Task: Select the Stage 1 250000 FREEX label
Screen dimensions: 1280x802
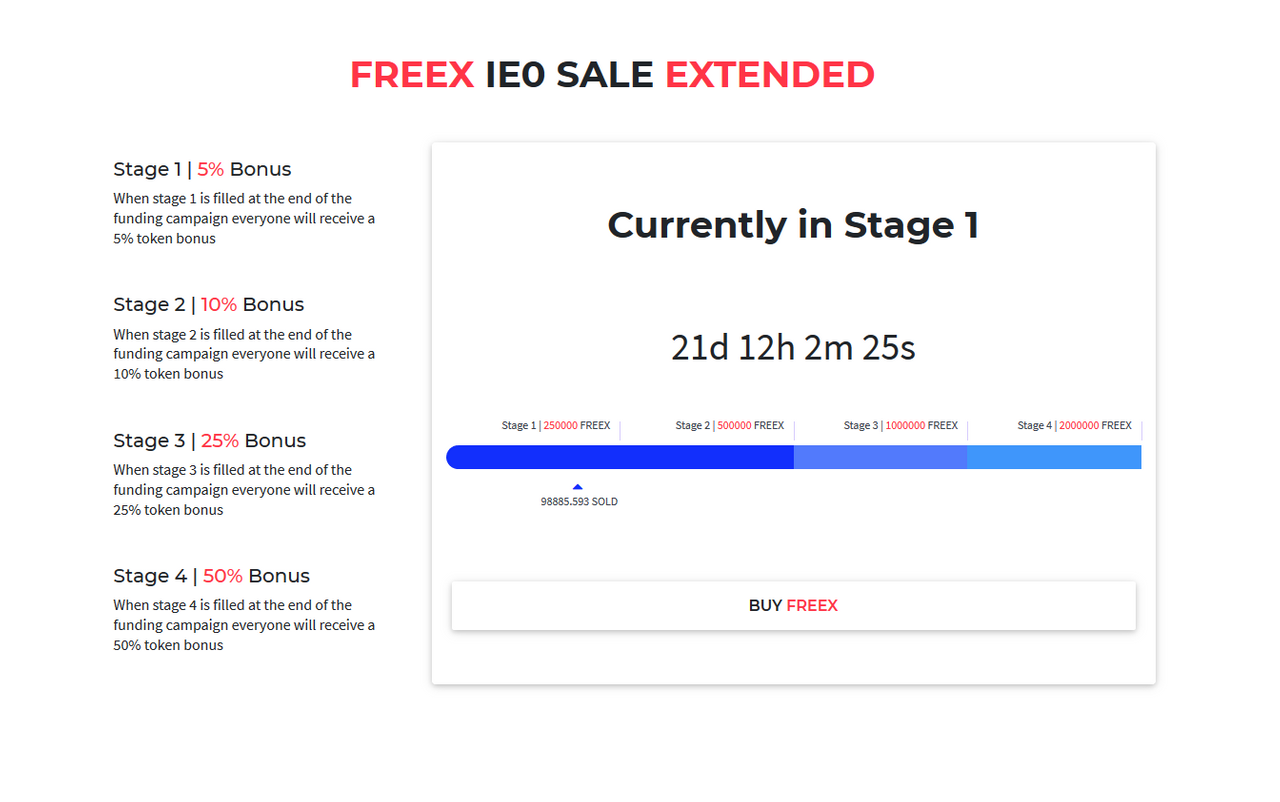Action: click(x=556, y=426)
